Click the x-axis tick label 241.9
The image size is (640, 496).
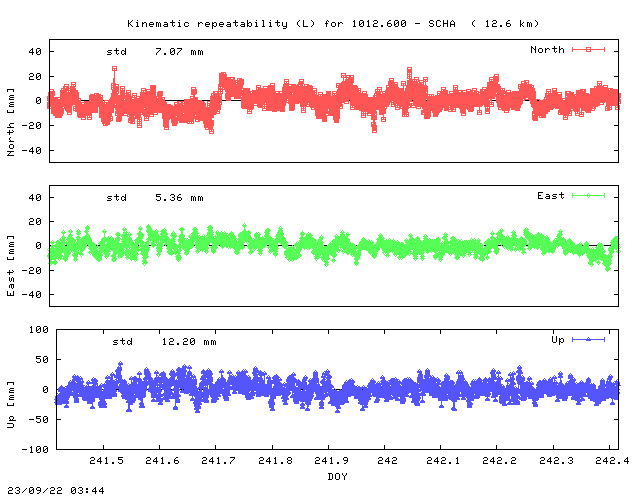(331, 460)
